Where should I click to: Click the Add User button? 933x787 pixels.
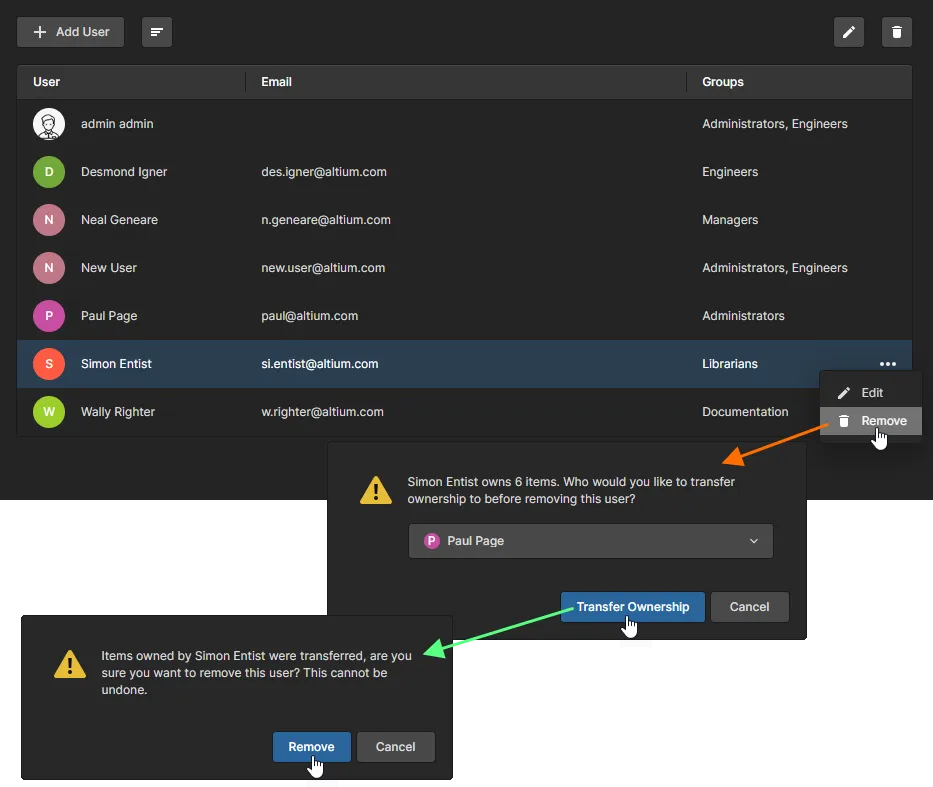click(70, 31)
